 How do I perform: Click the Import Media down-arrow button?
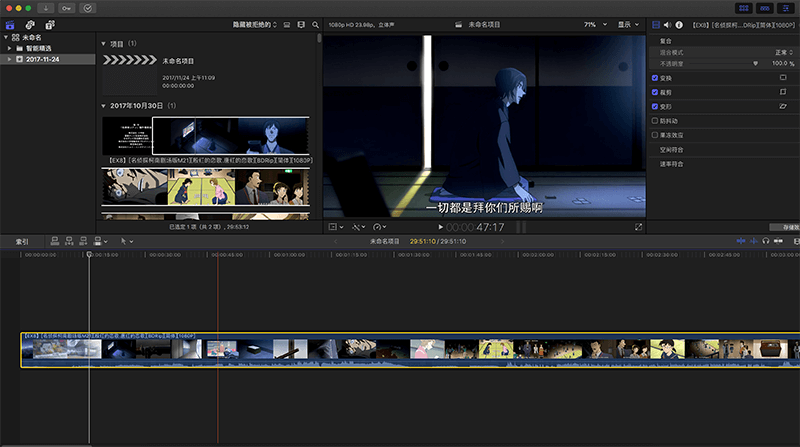point(45,8)
